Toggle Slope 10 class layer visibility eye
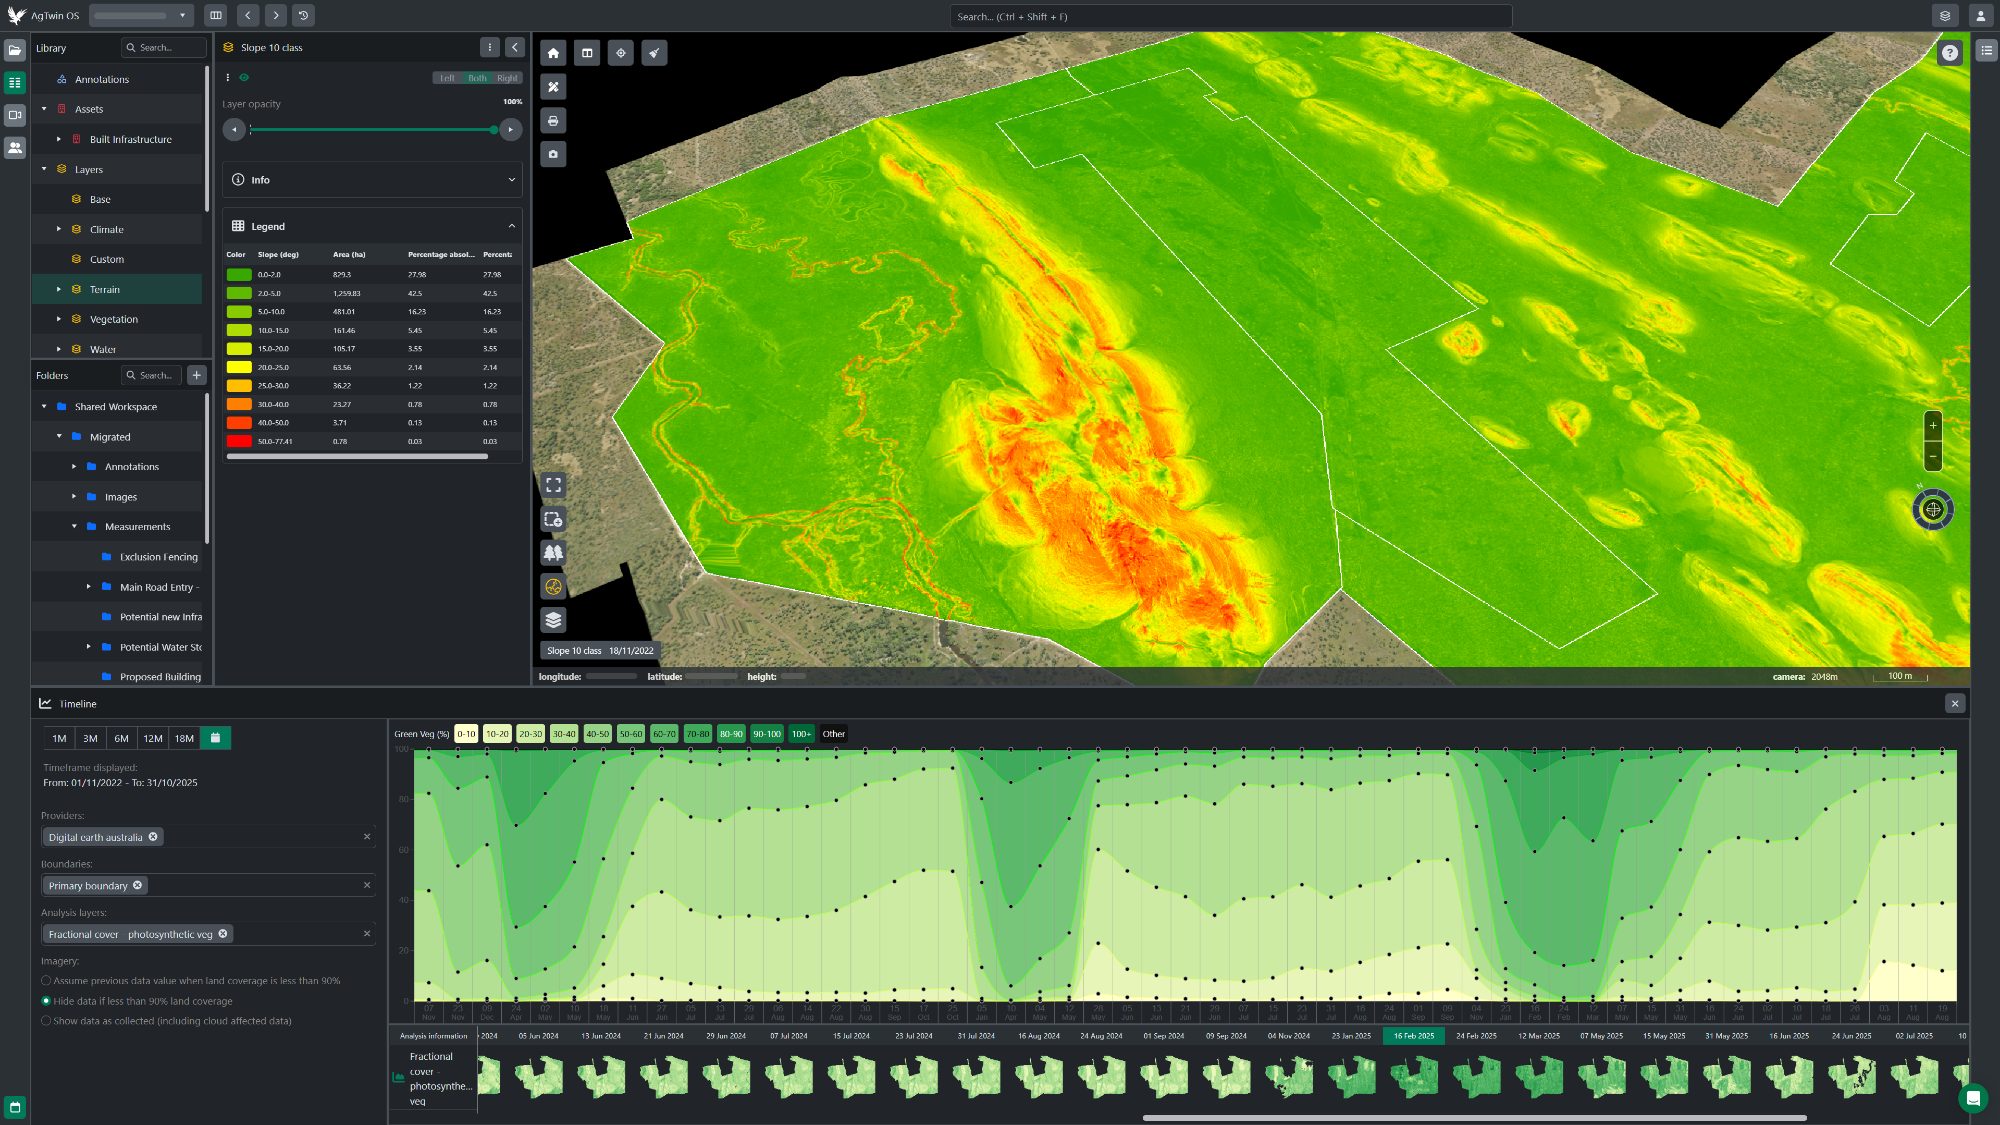 tap(244, 77)
